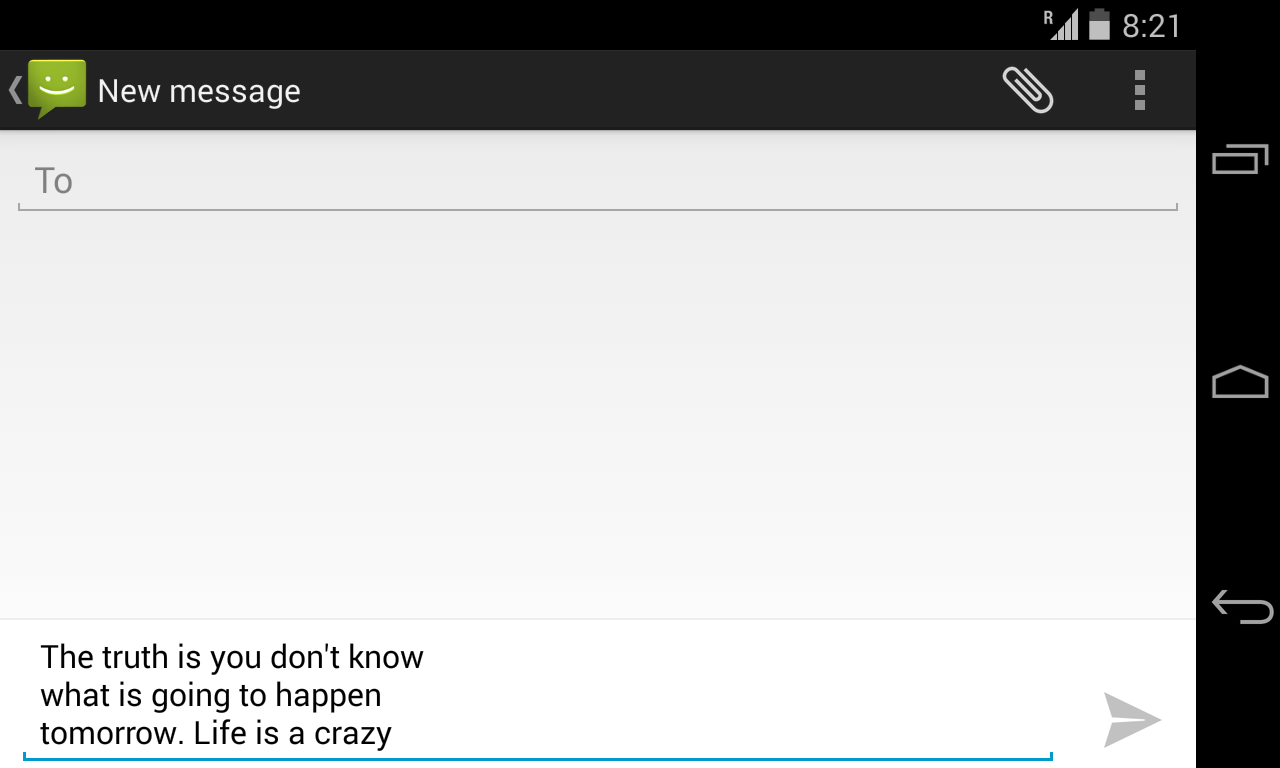
Task: Focus the message text compose box
Action: (x=538, y=696)
